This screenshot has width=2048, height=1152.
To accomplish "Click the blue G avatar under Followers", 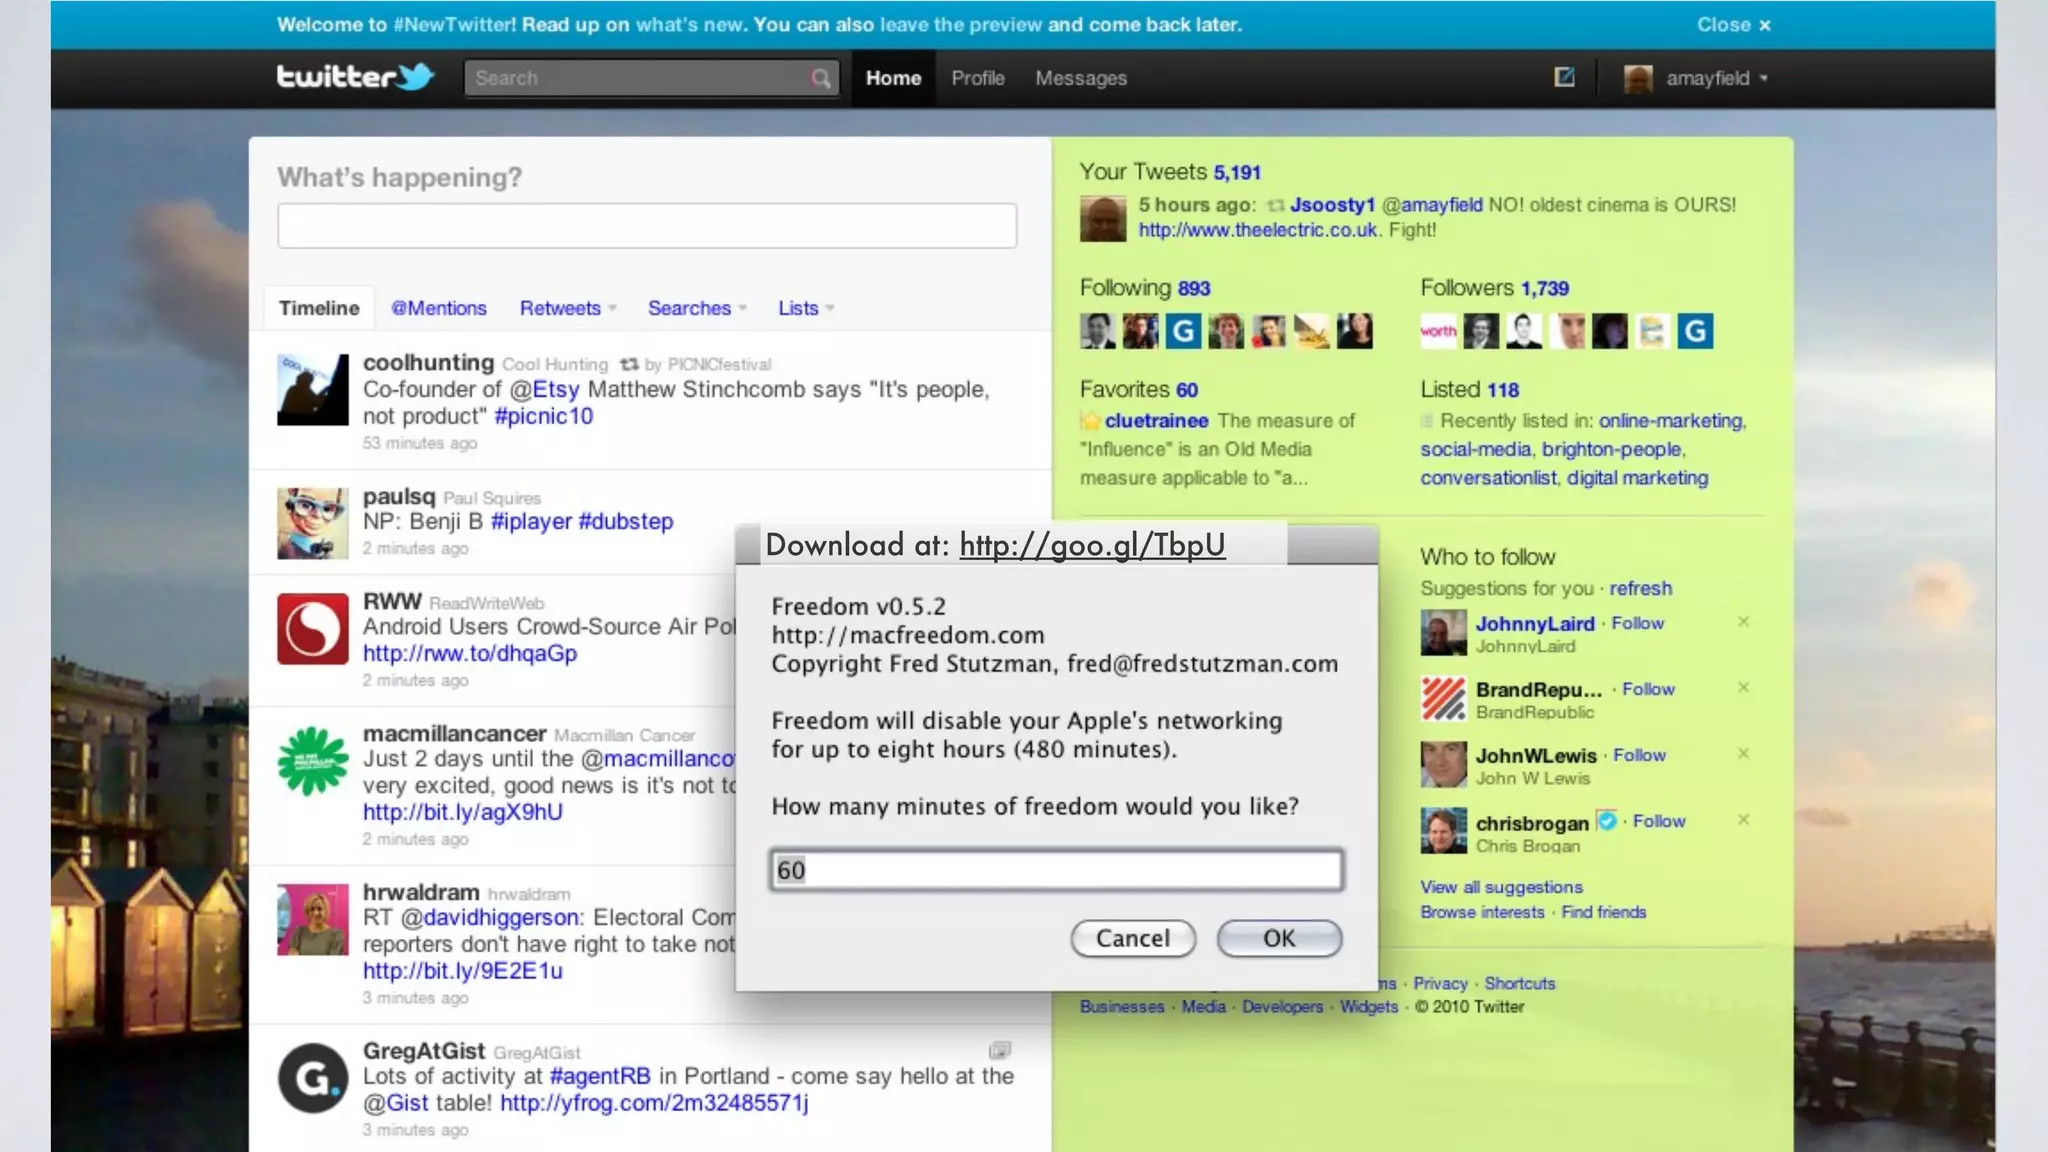I will pos(1695,331).
